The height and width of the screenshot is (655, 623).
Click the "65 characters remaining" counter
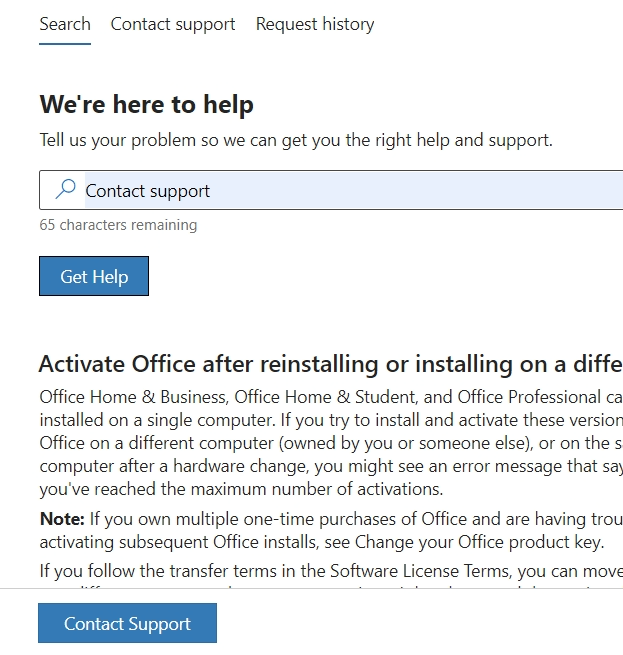[x=118, y=225]
